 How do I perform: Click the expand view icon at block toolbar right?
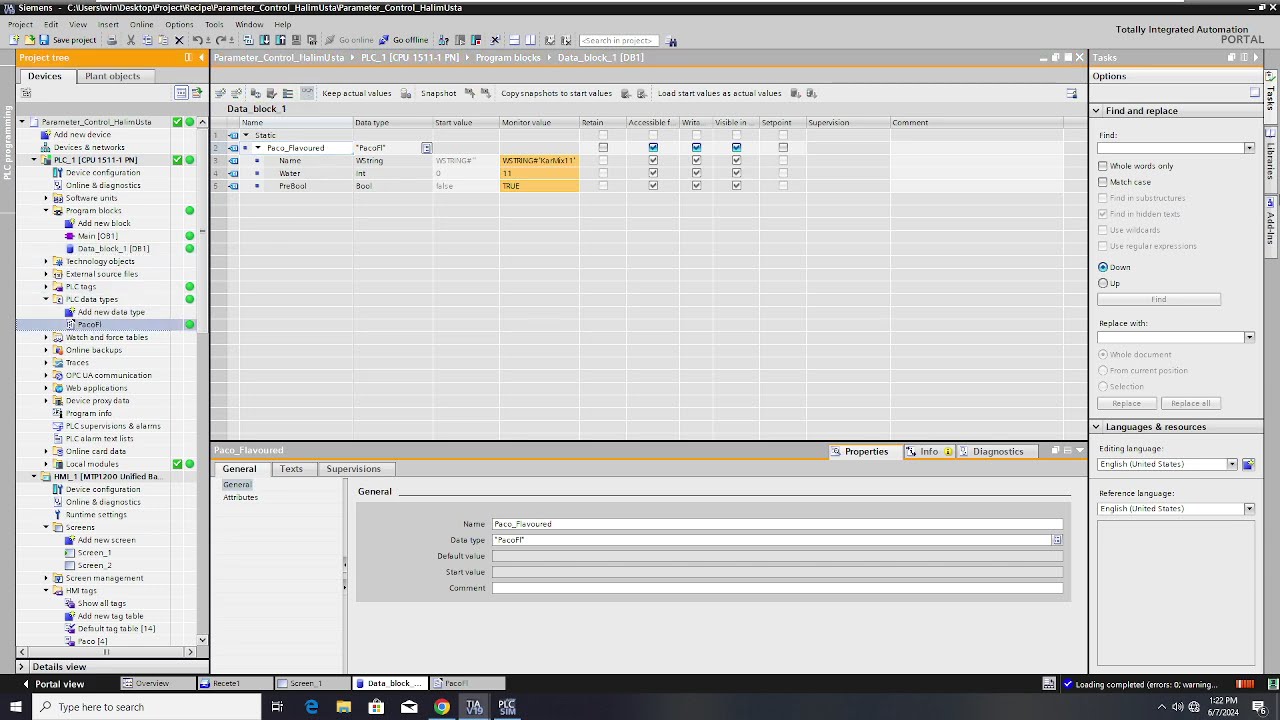point(1071,93)
